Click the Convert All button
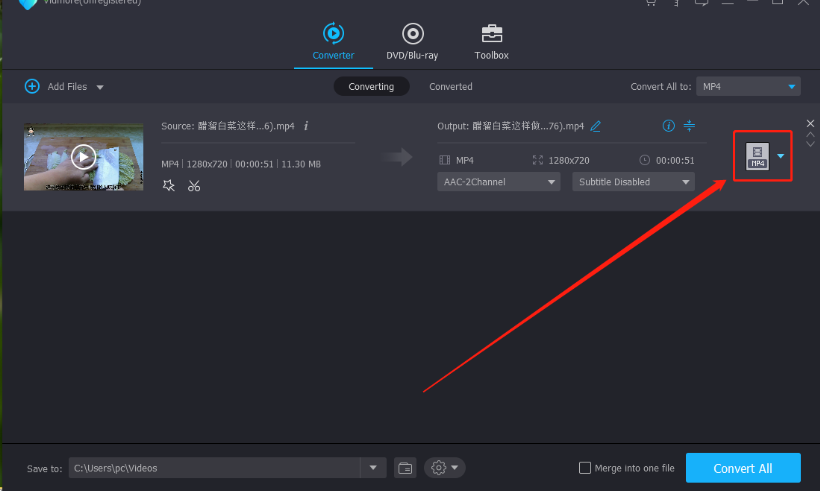This screenshot has height=491, width=820. [743, 468]
